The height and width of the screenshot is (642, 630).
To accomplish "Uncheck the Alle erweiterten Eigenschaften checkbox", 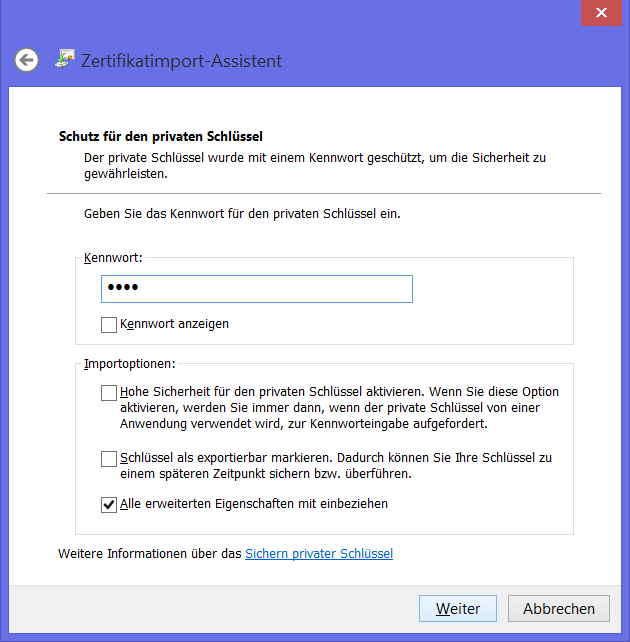I will click(109, 505).
